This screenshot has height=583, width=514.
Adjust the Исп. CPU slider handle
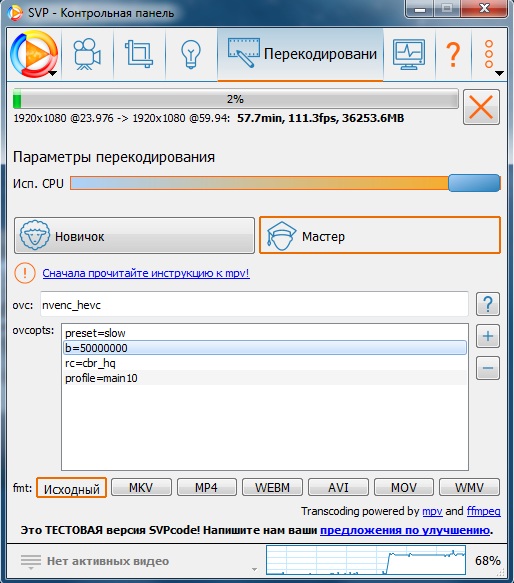tap(474, 183)
